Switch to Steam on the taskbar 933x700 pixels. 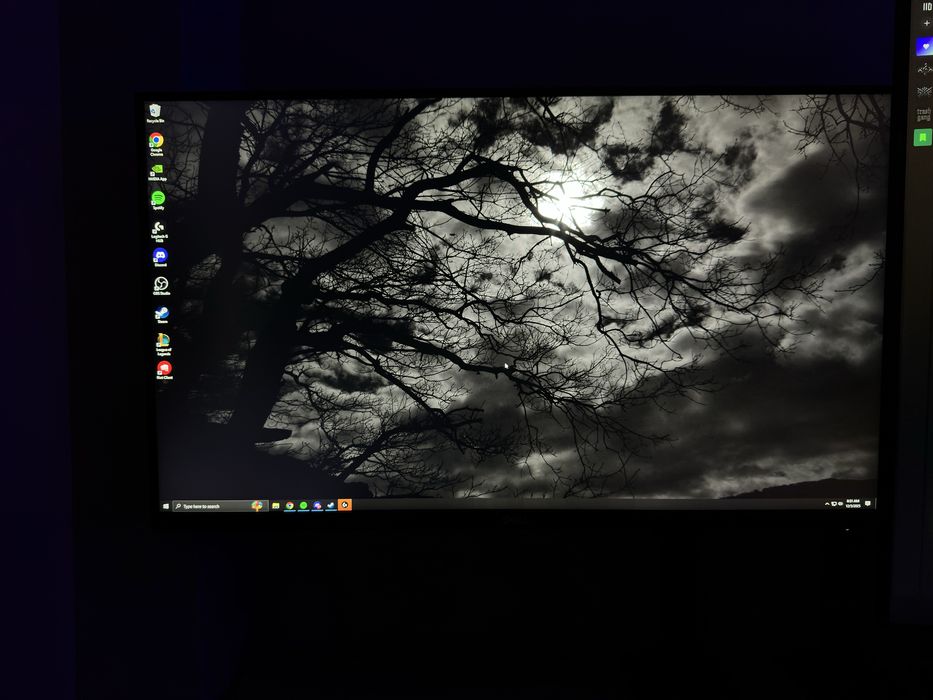tap(331, 505)
